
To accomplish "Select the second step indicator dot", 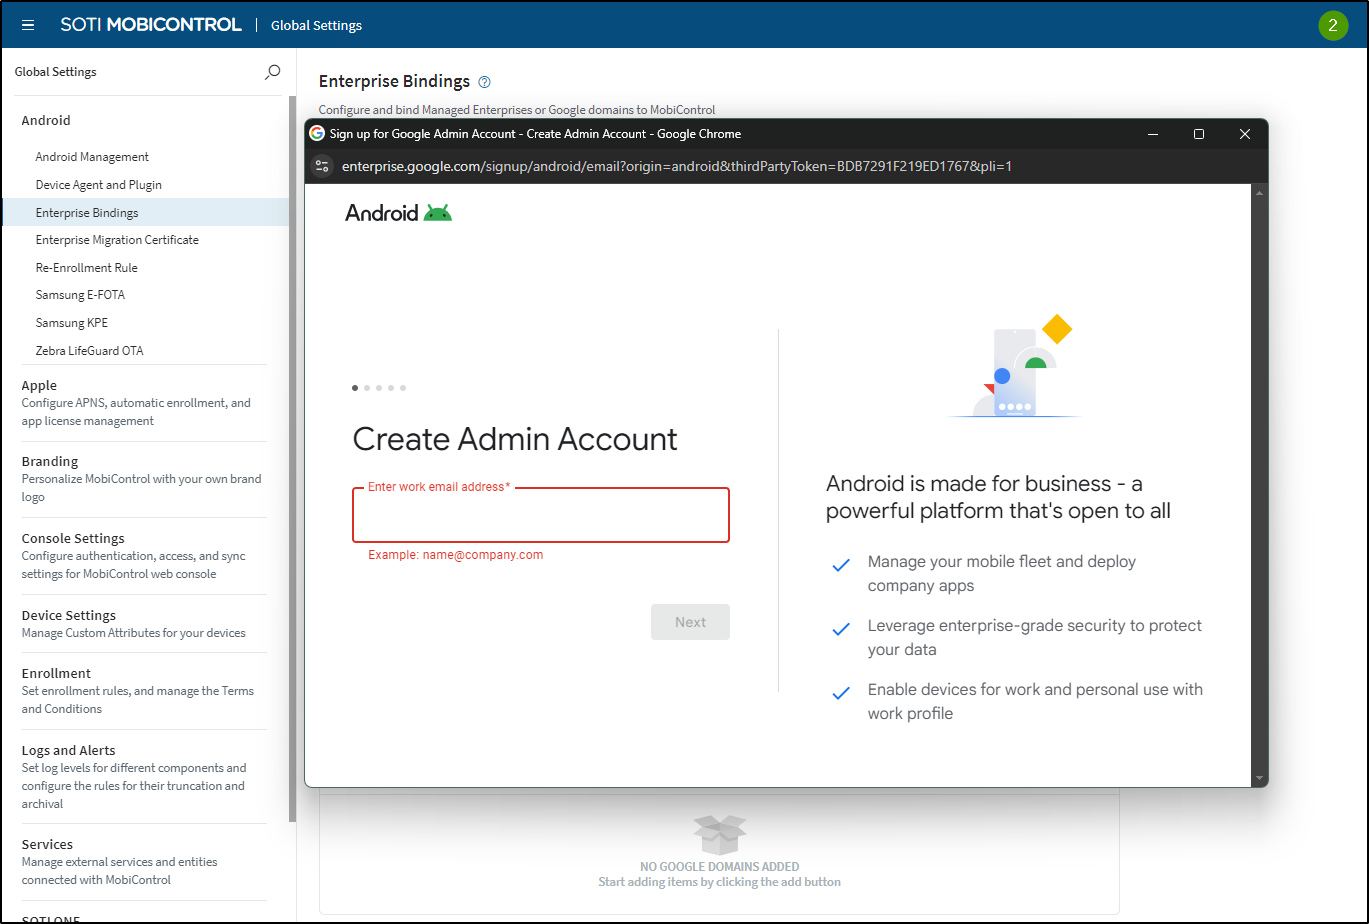I will pyautogui.click(x=367, y=387).
